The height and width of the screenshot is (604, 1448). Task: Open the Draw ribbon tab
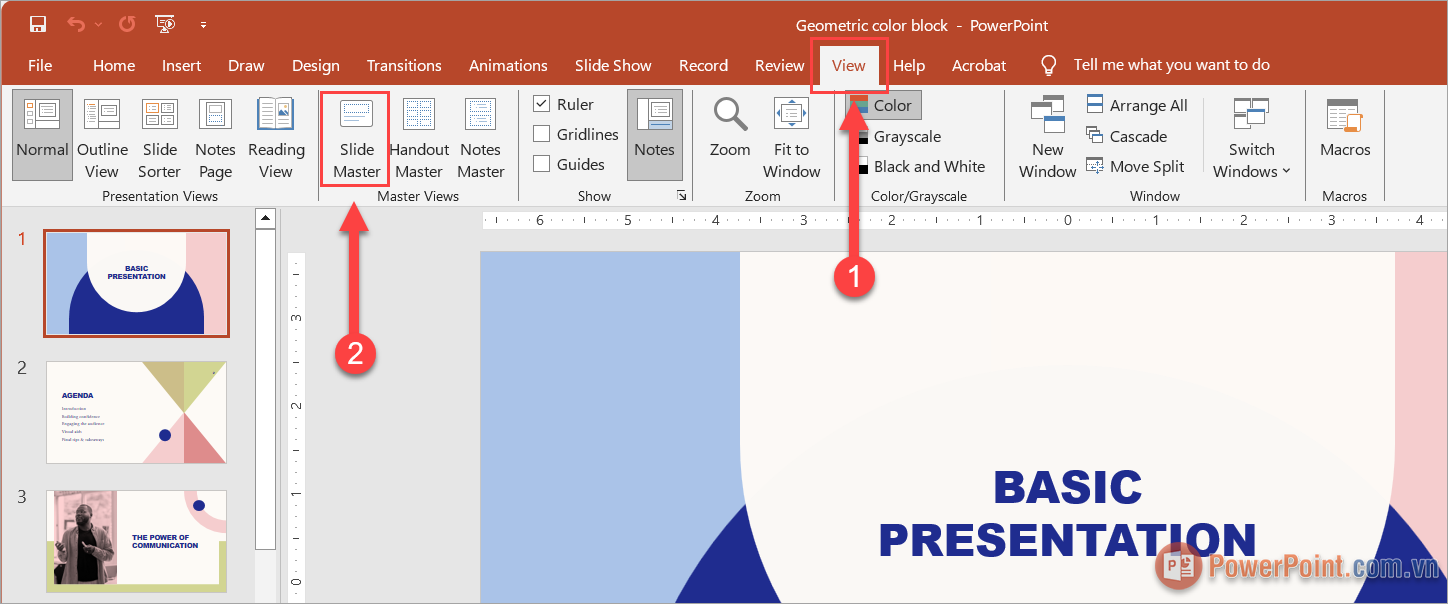point(246,66)
